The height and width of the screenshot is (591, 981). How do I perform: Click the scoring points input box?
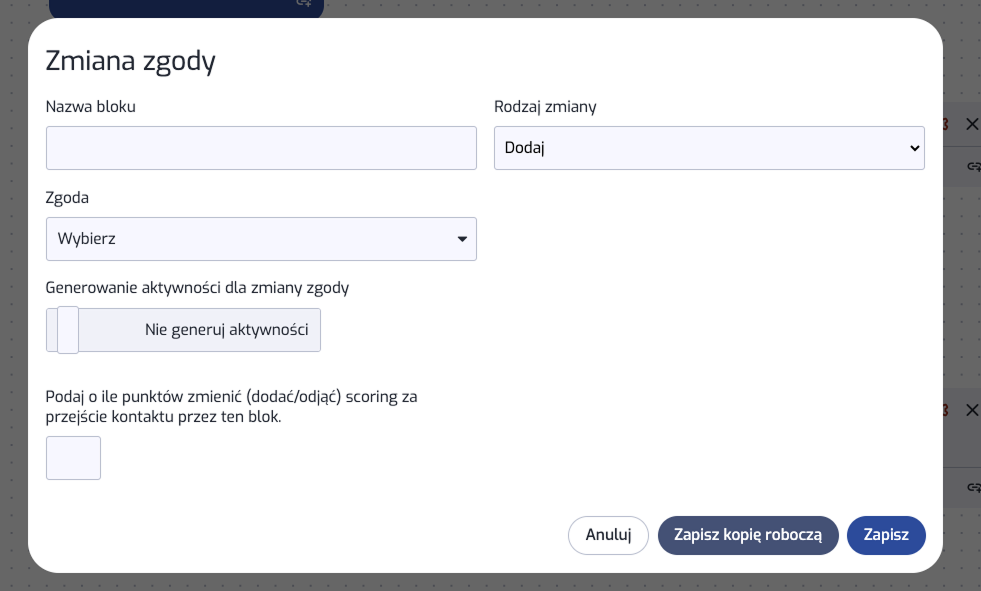[73, 458]
